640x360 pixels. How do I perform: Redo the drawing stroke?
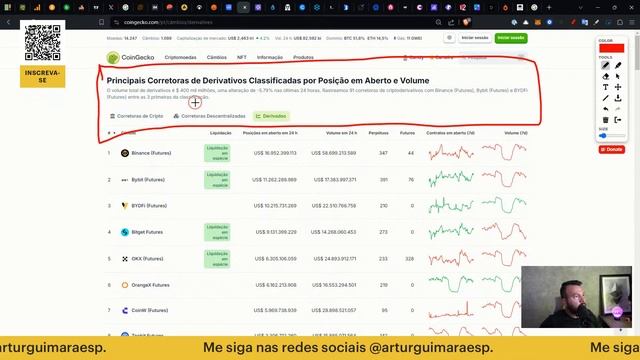click(618, 109)
